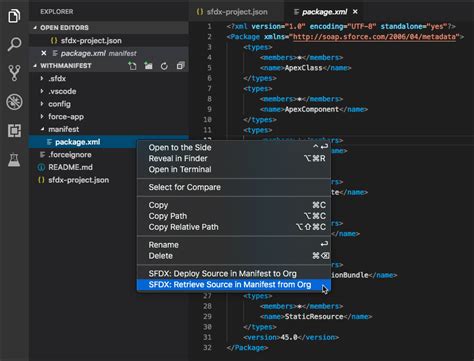This screenshot has height=361, width=474.
Task: Click the README.md info file icon
Action: point(41,167)
